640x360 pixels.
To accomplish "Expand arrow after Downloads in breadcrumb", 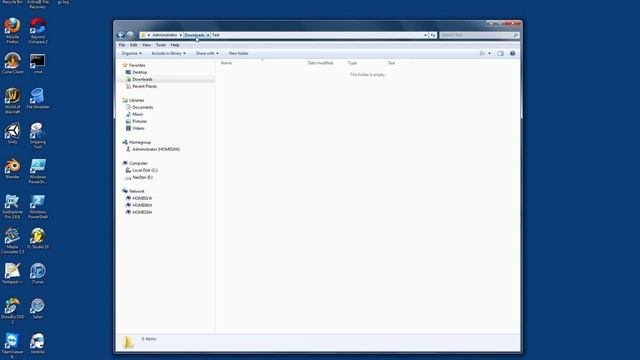I will [x=208, y=35].
